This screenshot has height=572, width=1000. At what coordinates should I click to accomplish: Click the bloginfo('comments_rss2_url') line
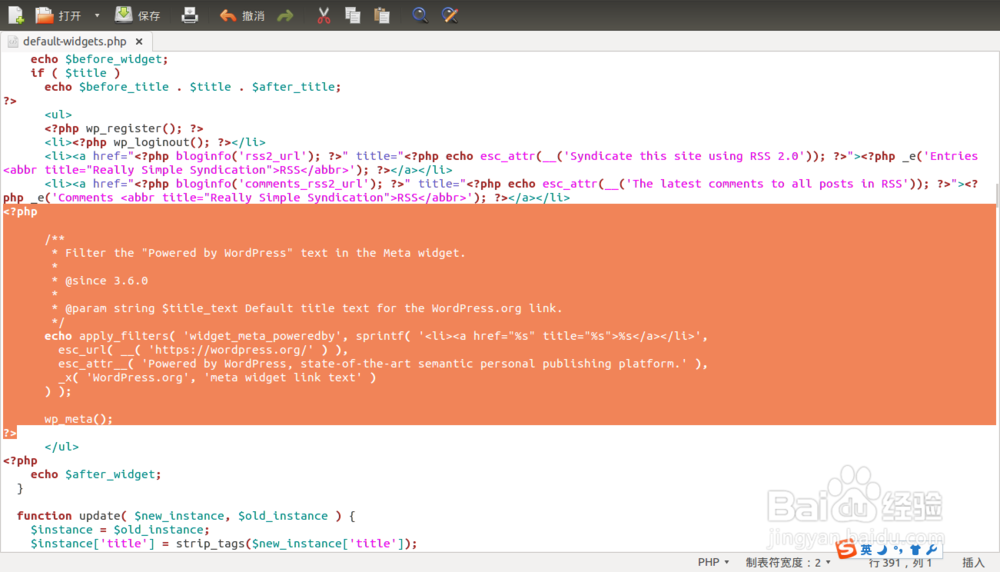tap(511, 184)
